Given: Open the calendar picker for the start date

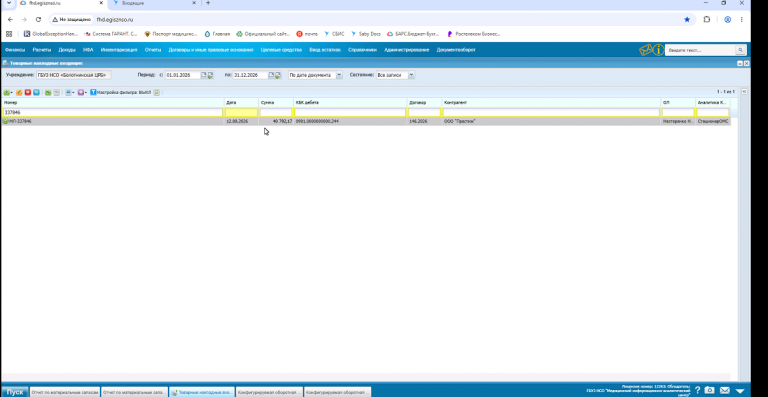Looking at the screenshot, I should point(204,75).
